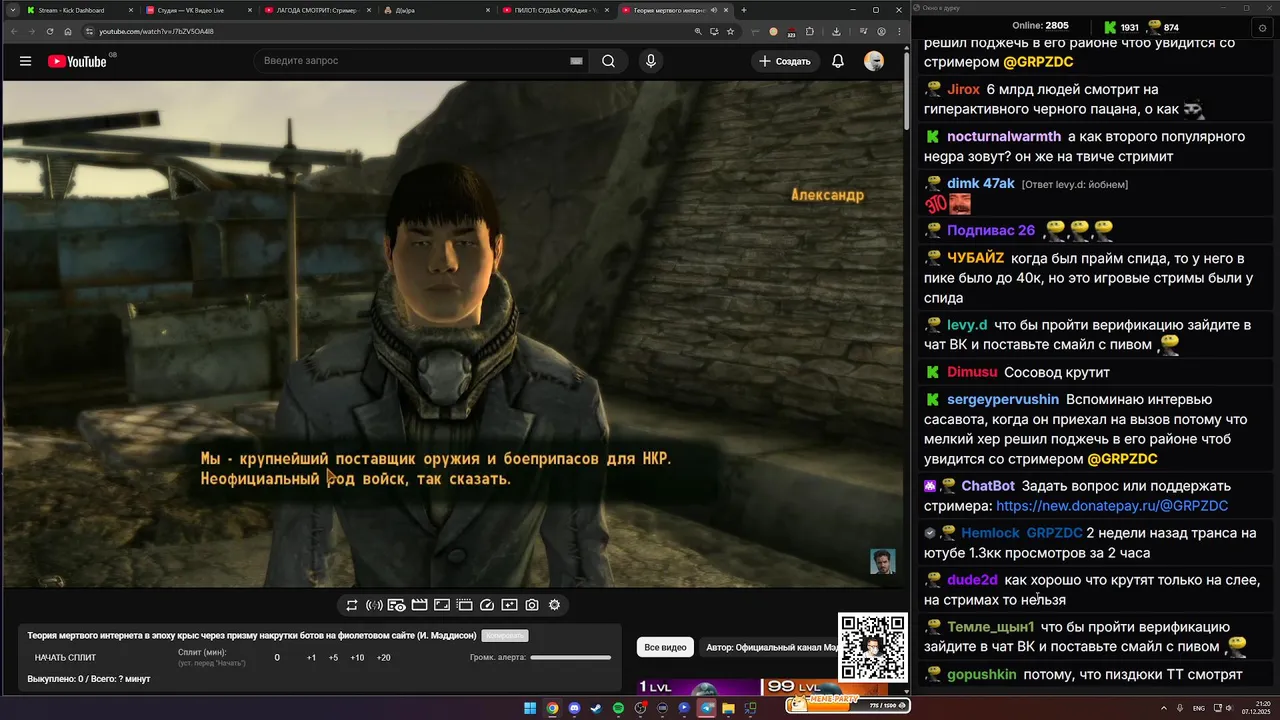The height and width of the screenshot is (720, 1280).
Task: Click username ЧУБАЙZ in chat
Action: (x=975, y=258)
